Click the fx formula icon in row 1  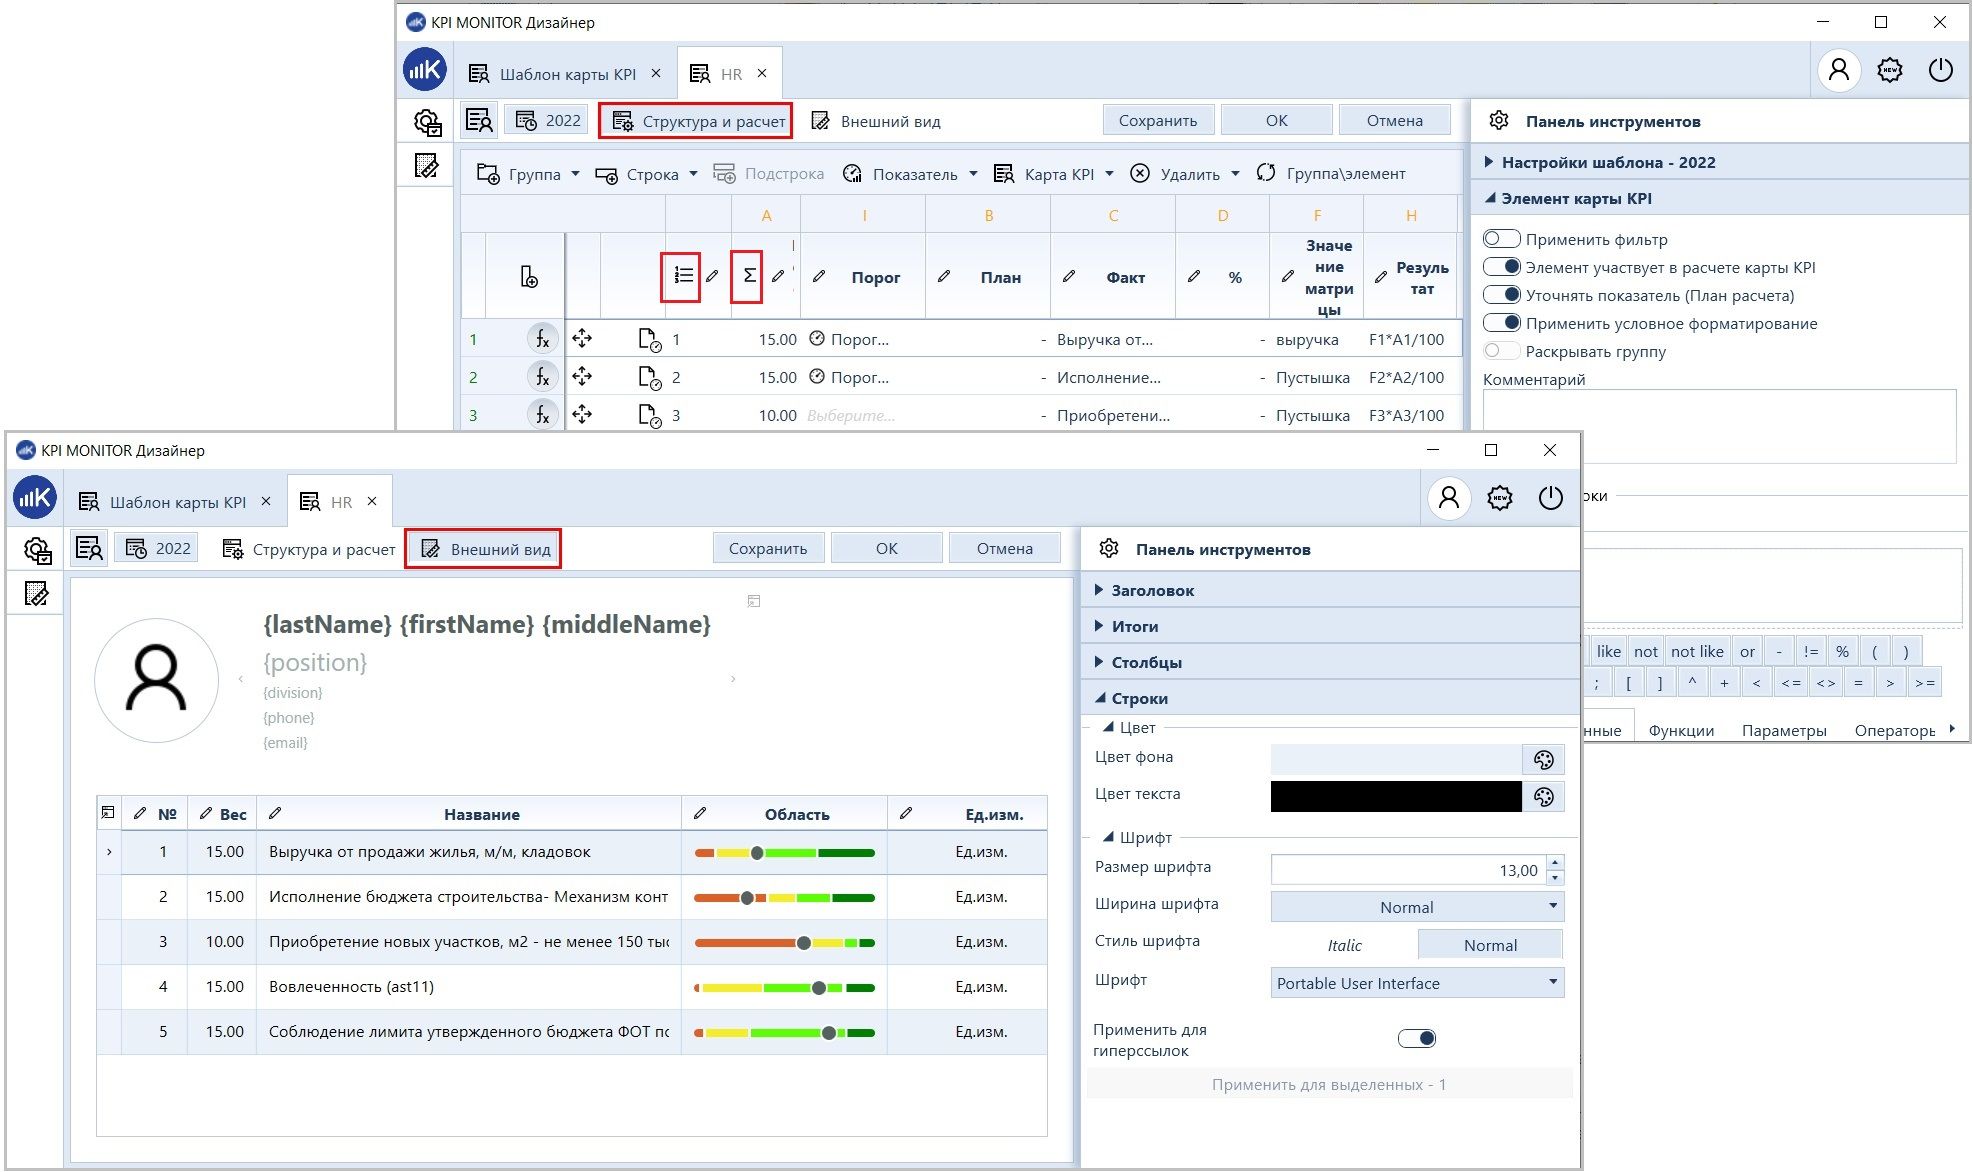click(x=542, y=339)
